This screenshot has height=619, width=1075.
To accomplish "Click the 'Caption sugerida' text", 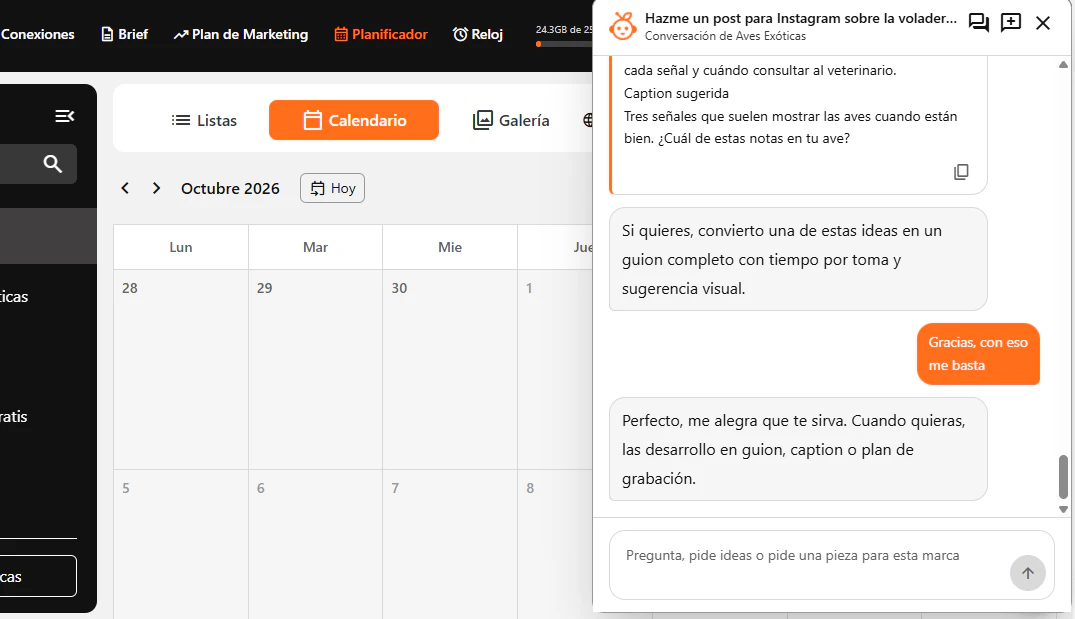I will click(x=676, y=93).
